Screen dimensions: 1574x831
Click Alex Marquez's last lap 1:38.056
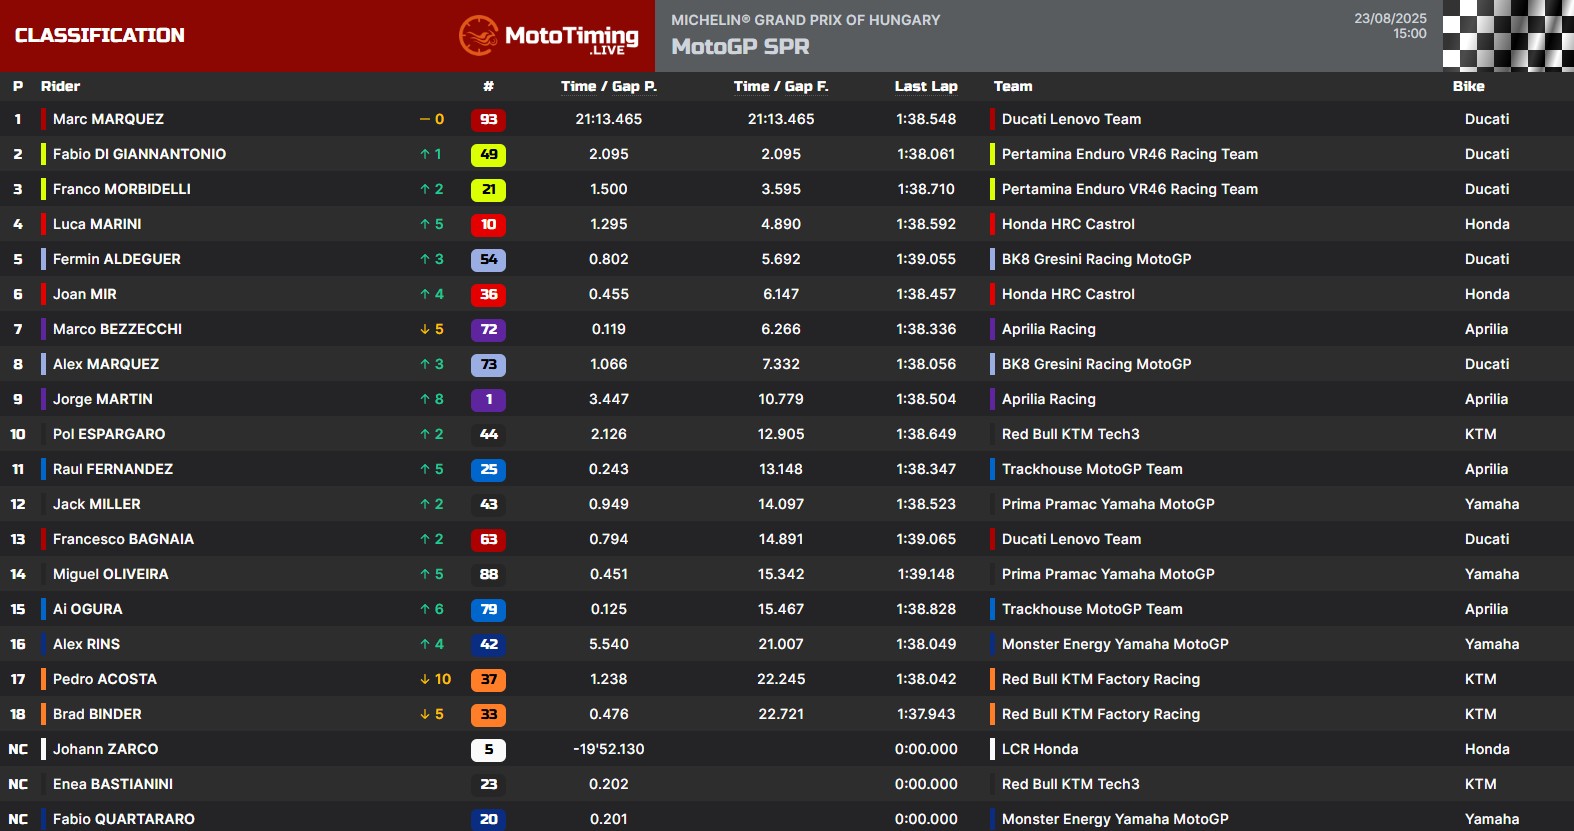(x=926, y=364)
